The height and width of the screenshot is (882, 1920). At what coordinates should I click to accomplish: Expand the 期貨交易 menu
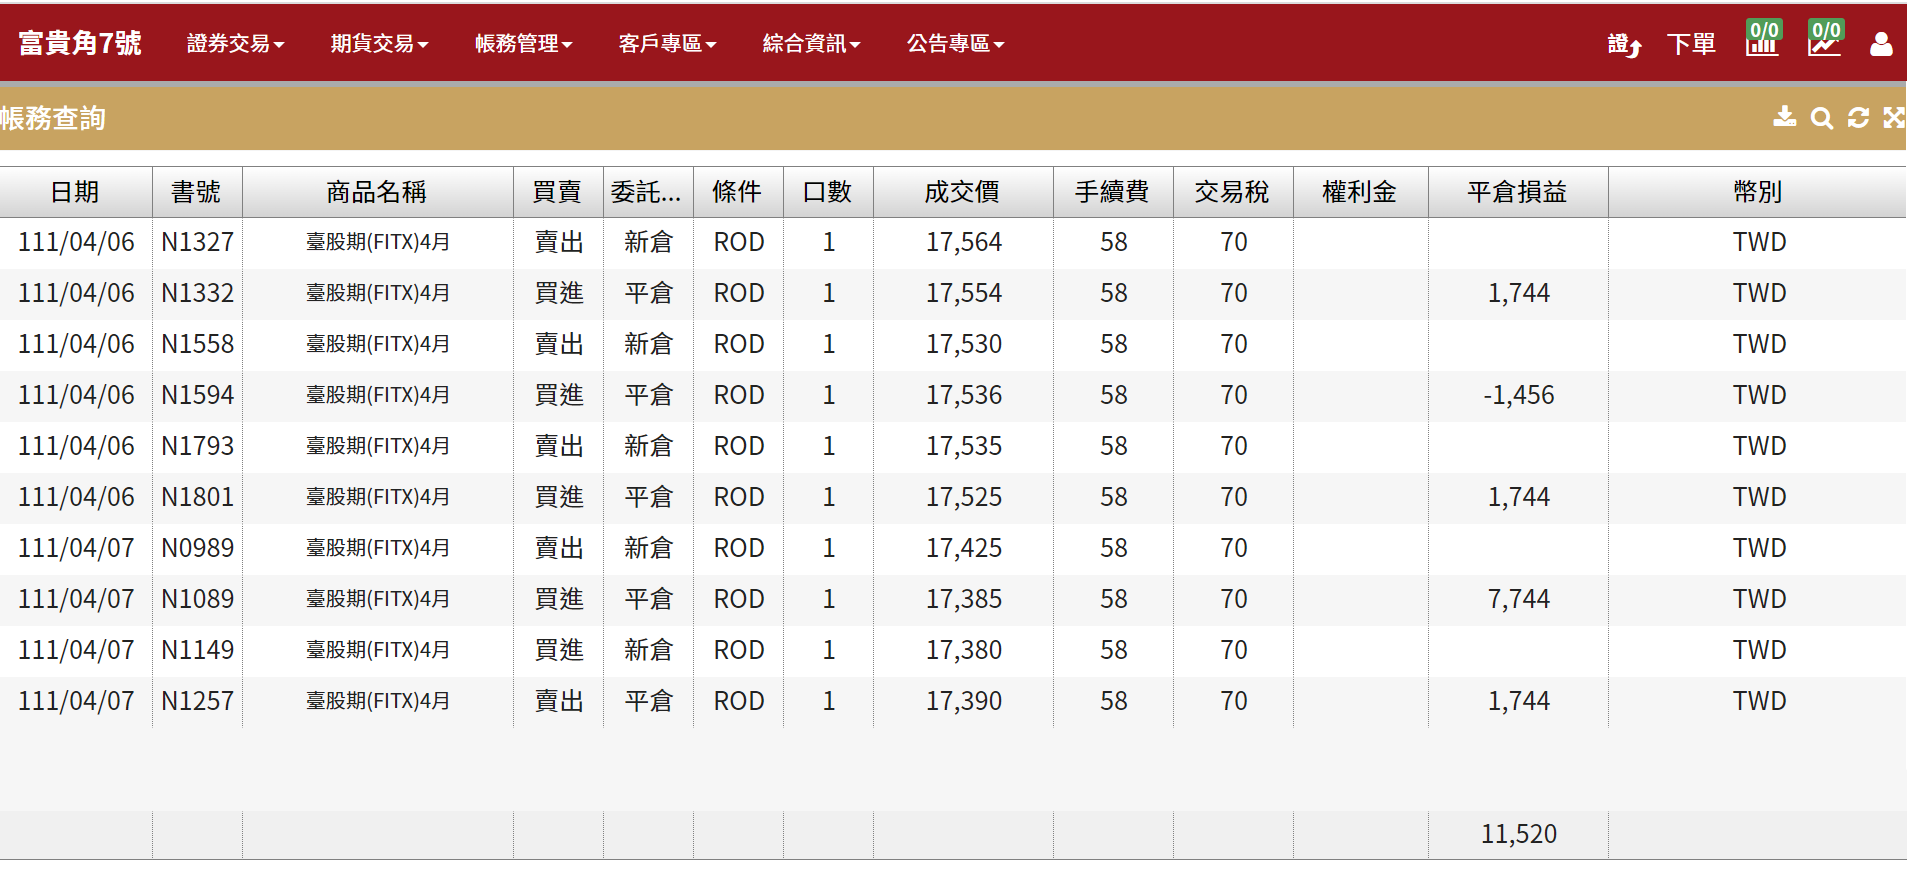tap(380, 43)
